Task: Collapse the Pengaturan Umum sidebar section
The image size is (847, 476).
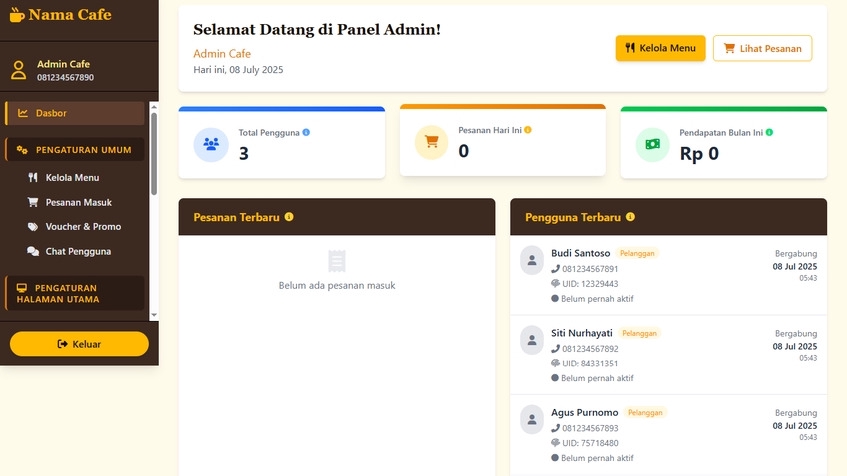Action: tap(76, 150)
